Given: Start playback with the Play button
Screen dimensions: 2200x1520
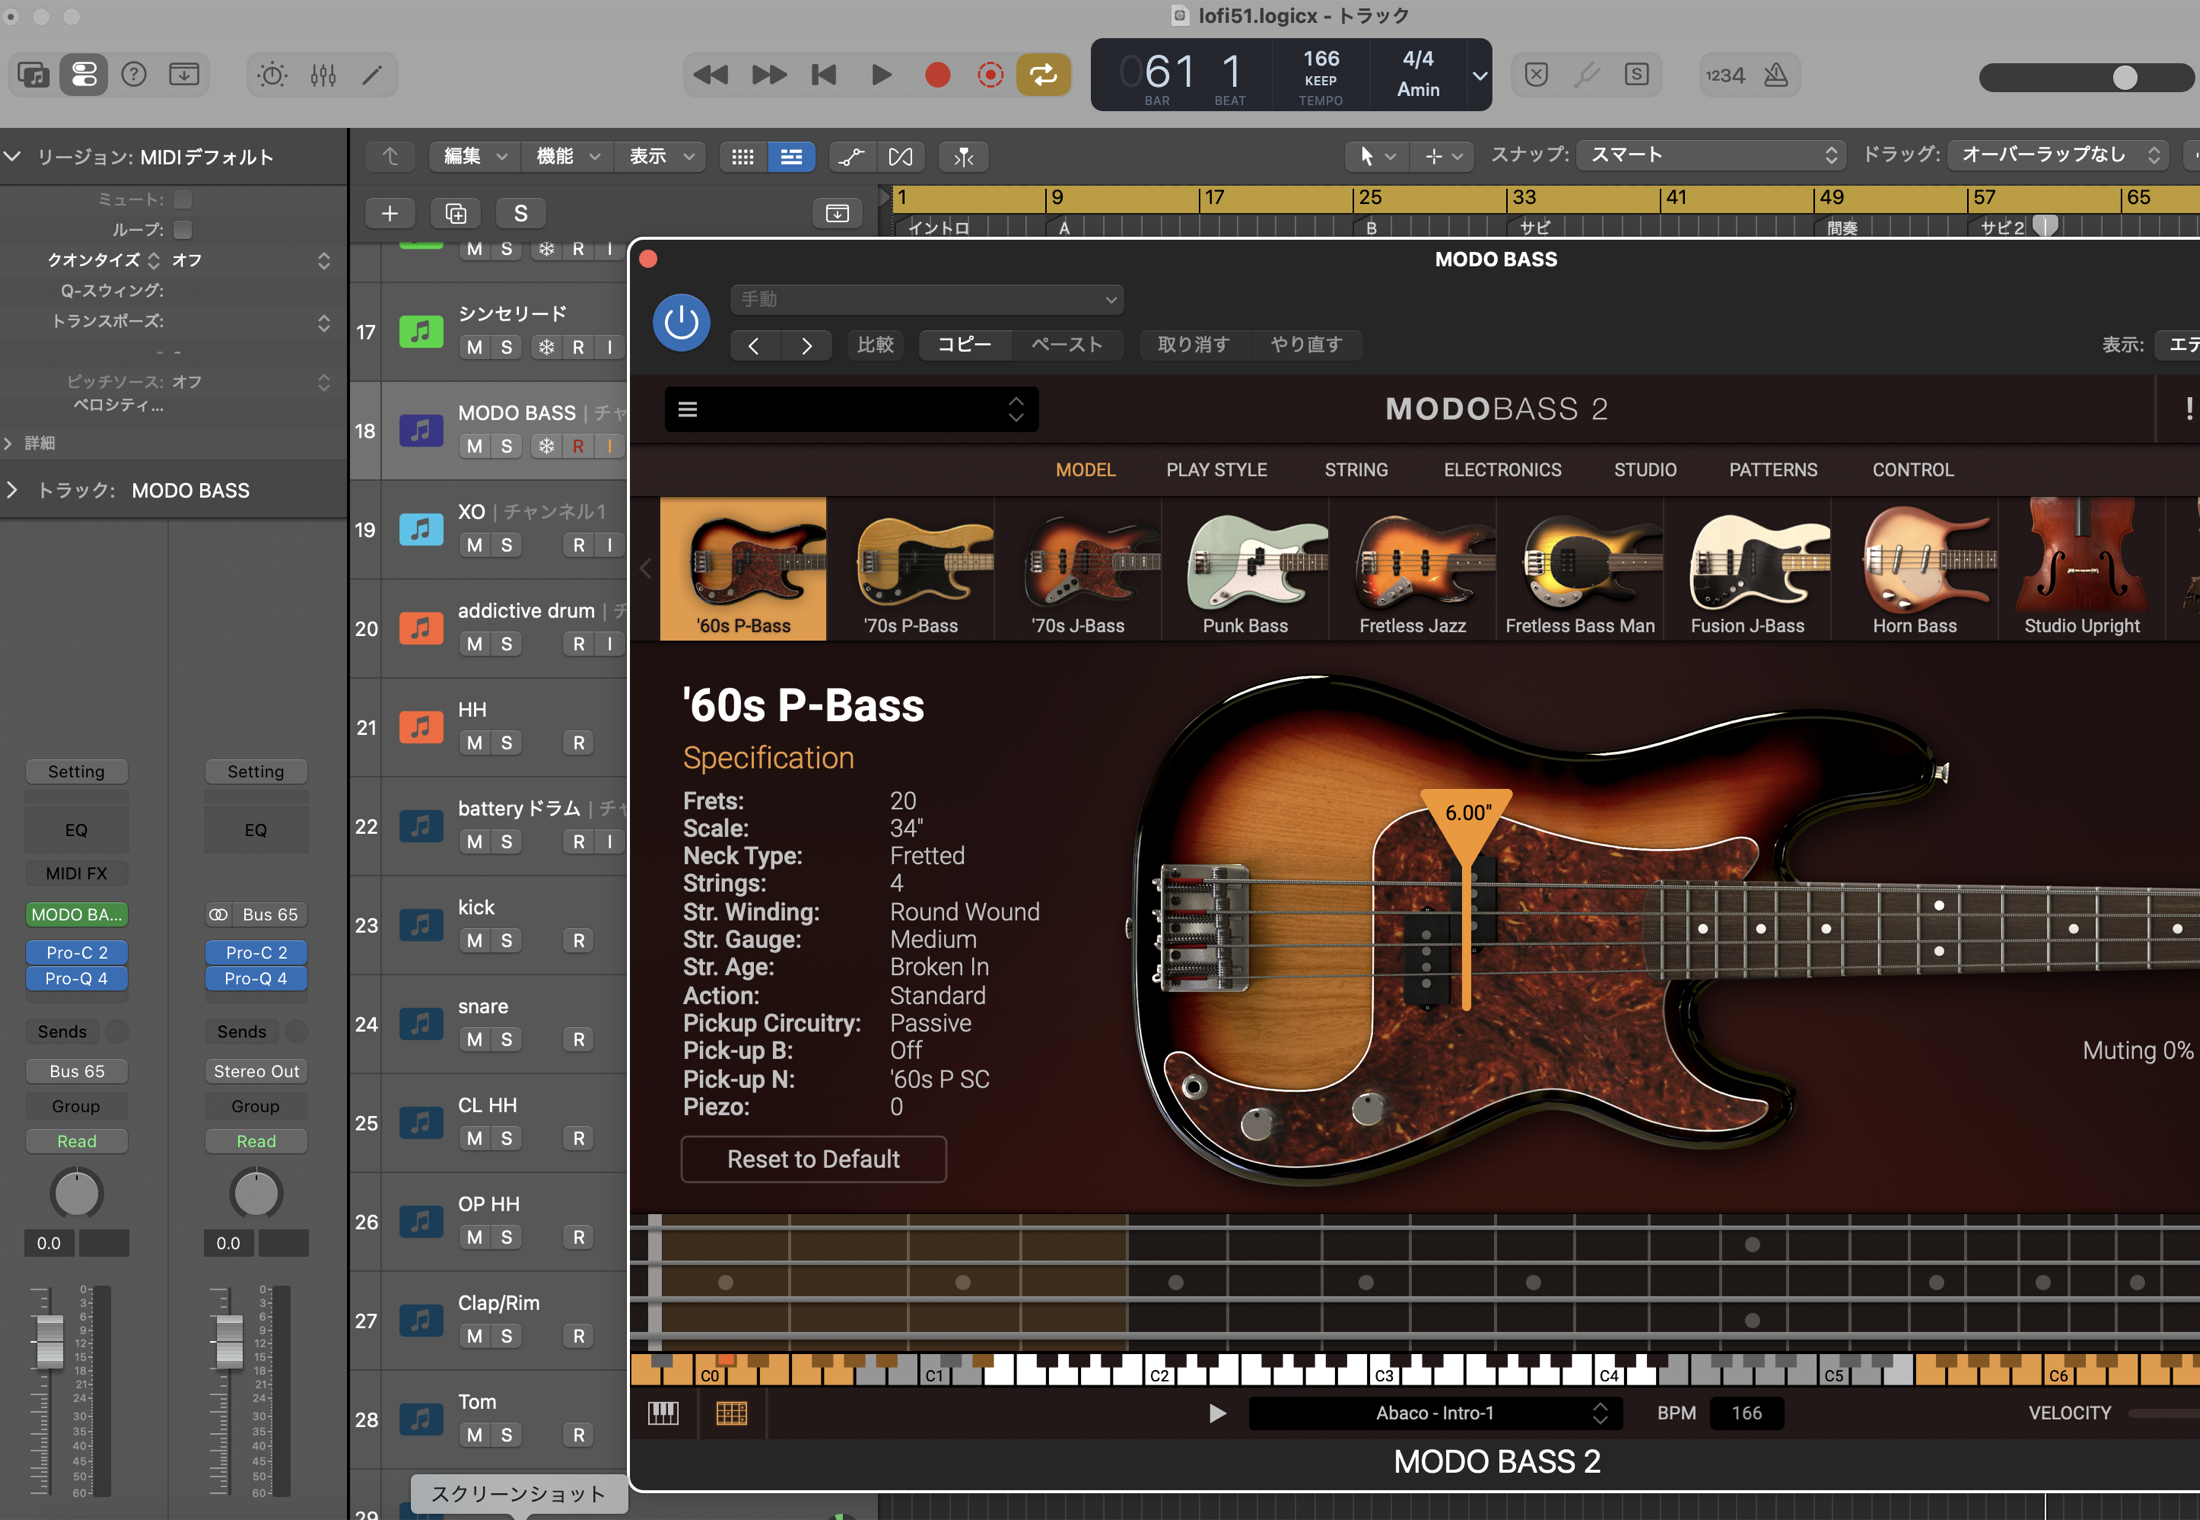Looking at the screenshot, I should pos(881,75).
